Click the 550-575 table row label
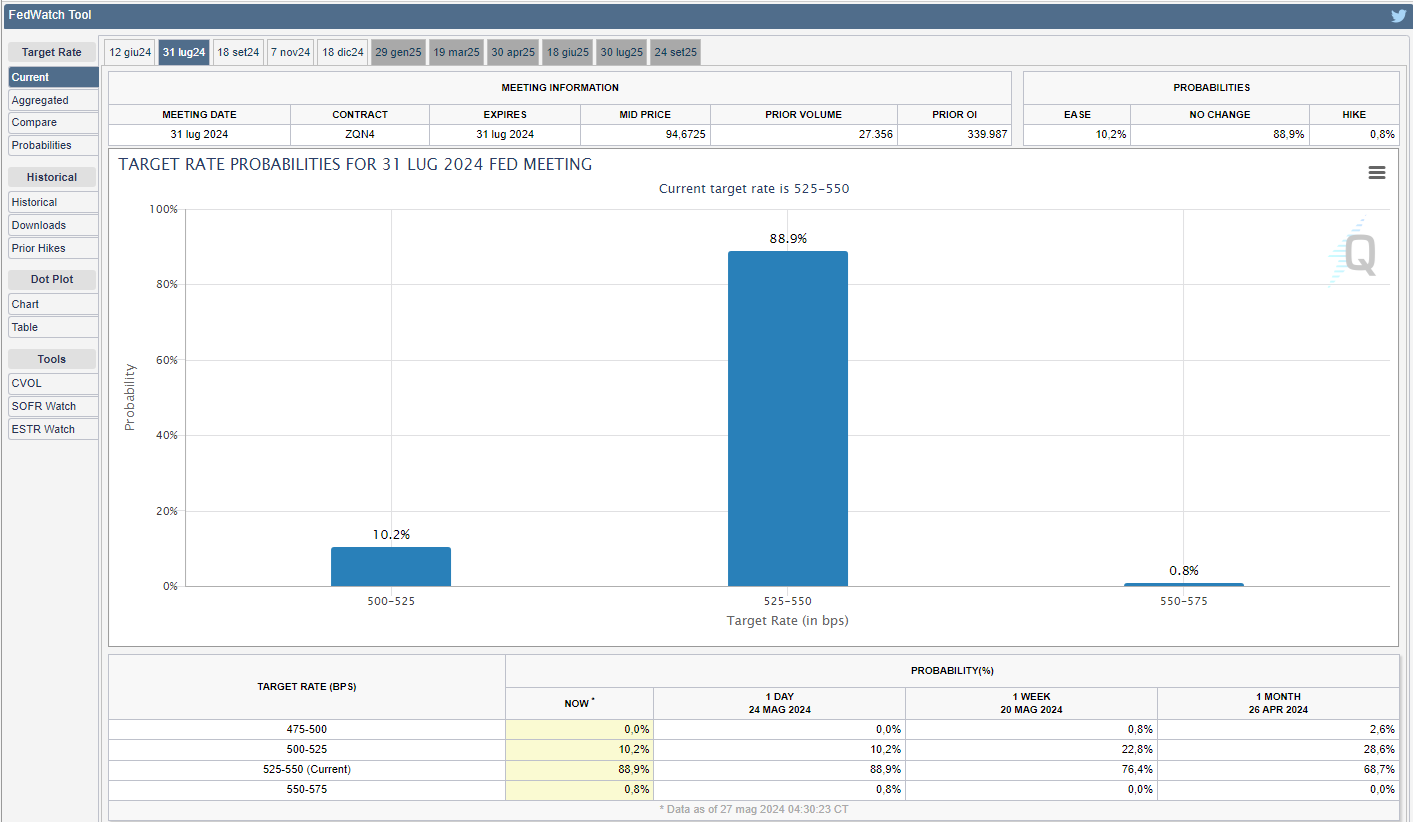This screenshot has width=1413, height=822. 307,789
